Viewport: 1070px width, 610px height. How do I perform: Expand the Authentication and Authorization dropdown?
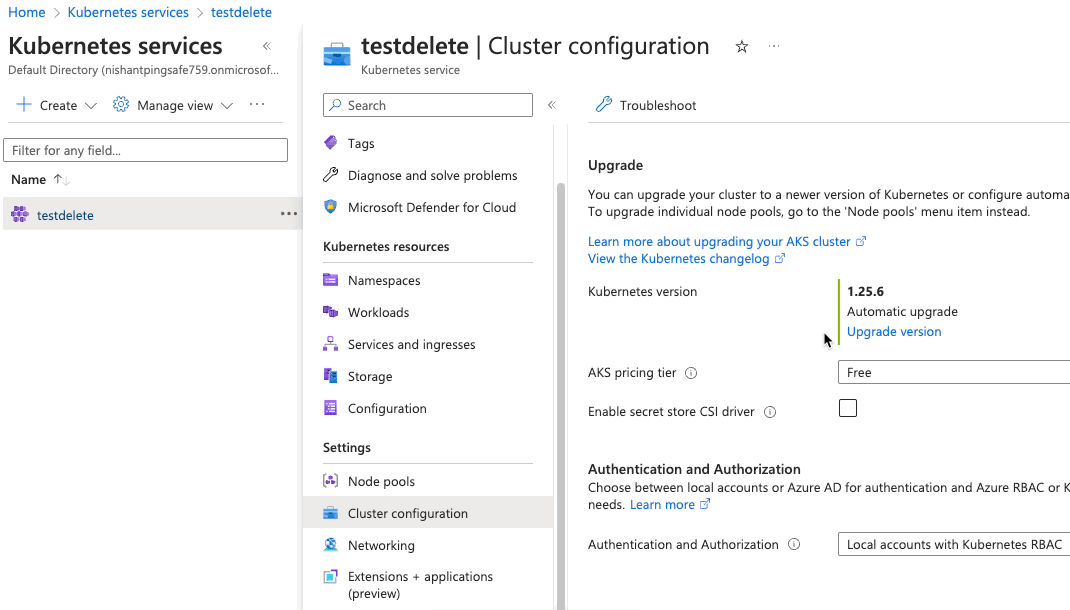tap(952, 545)
